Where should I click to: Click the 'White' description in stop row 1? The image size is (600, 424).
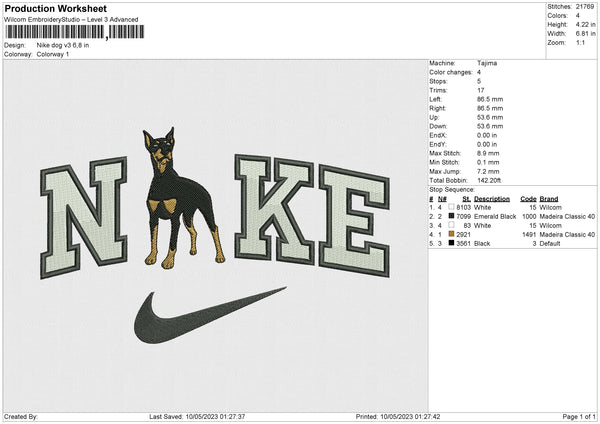point(482,207)
